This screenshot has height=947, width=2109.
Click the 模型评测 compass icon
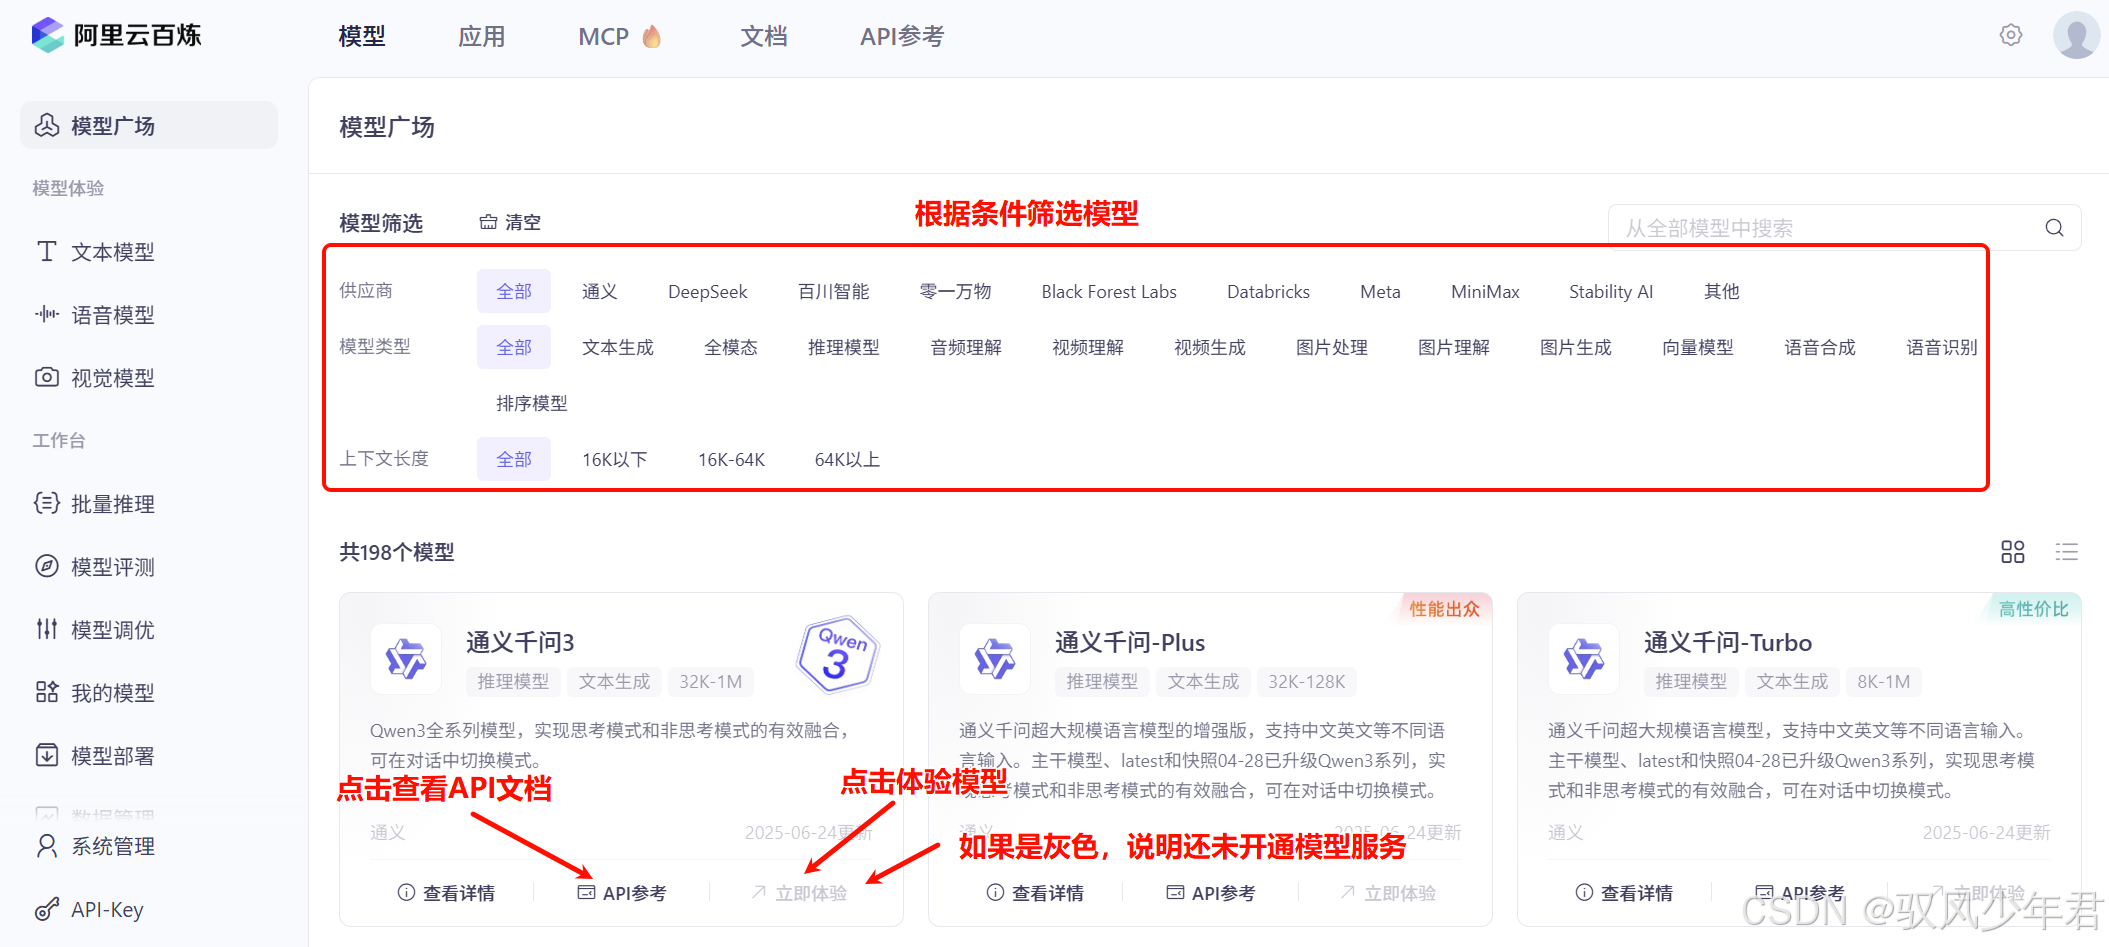click(x=47, y=566)
